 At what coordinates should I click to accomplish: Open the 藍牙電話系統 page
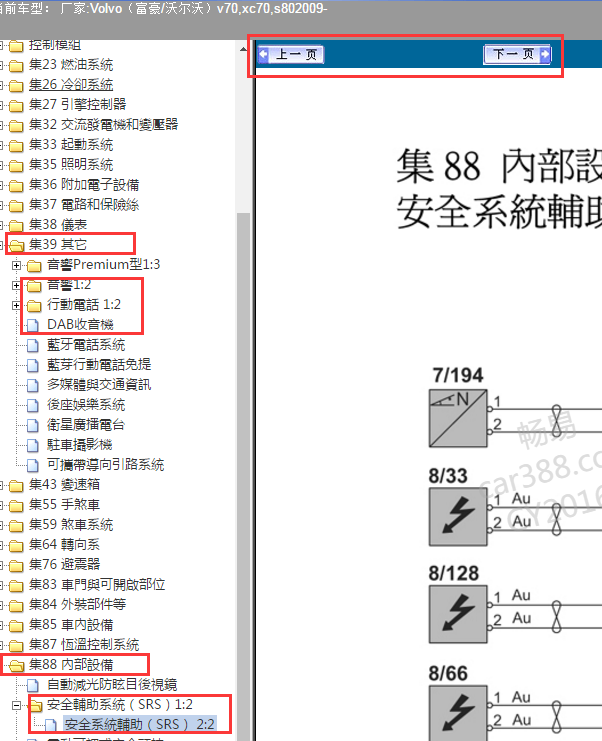(86, 345)
